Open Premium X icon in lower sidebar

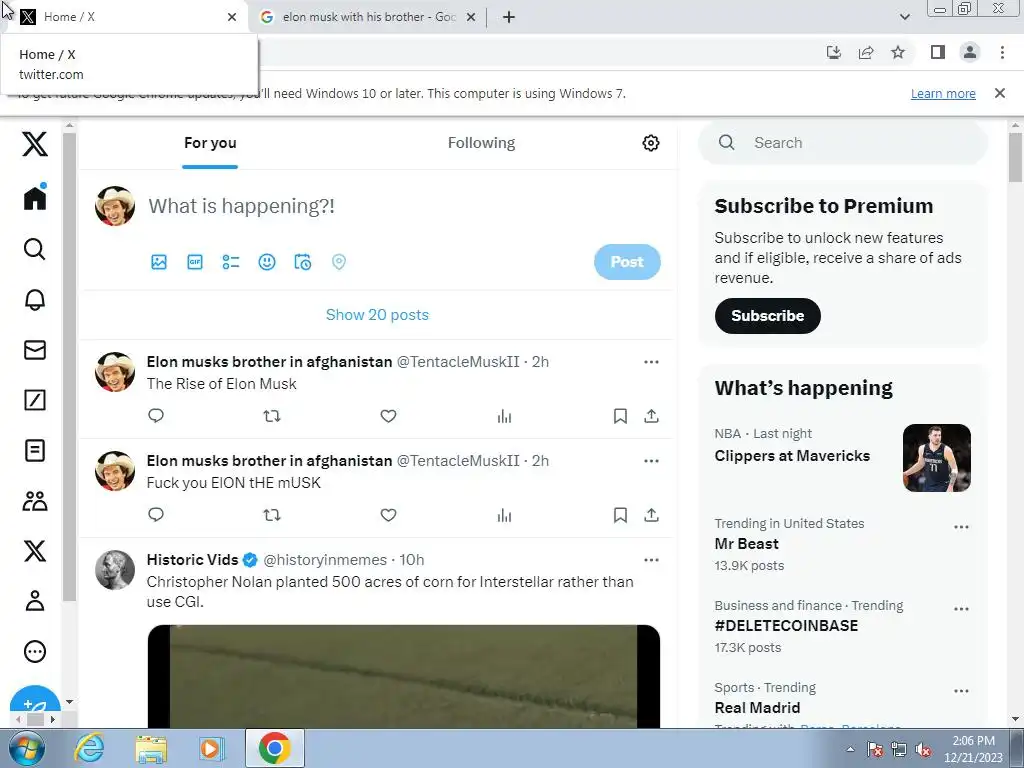(35, 551)
